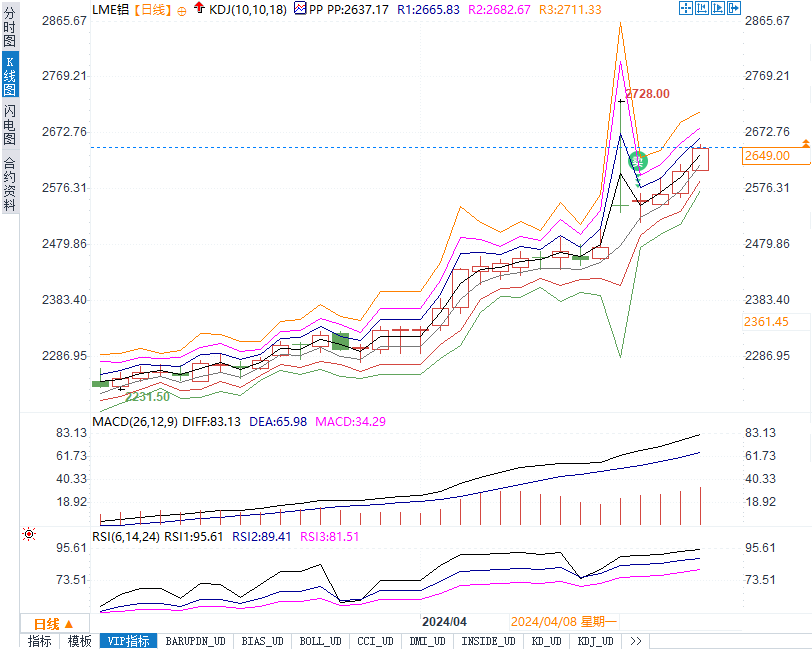Apply the KDJ_UD indicator
Screen dimensions: 812x649
point(596,641)
